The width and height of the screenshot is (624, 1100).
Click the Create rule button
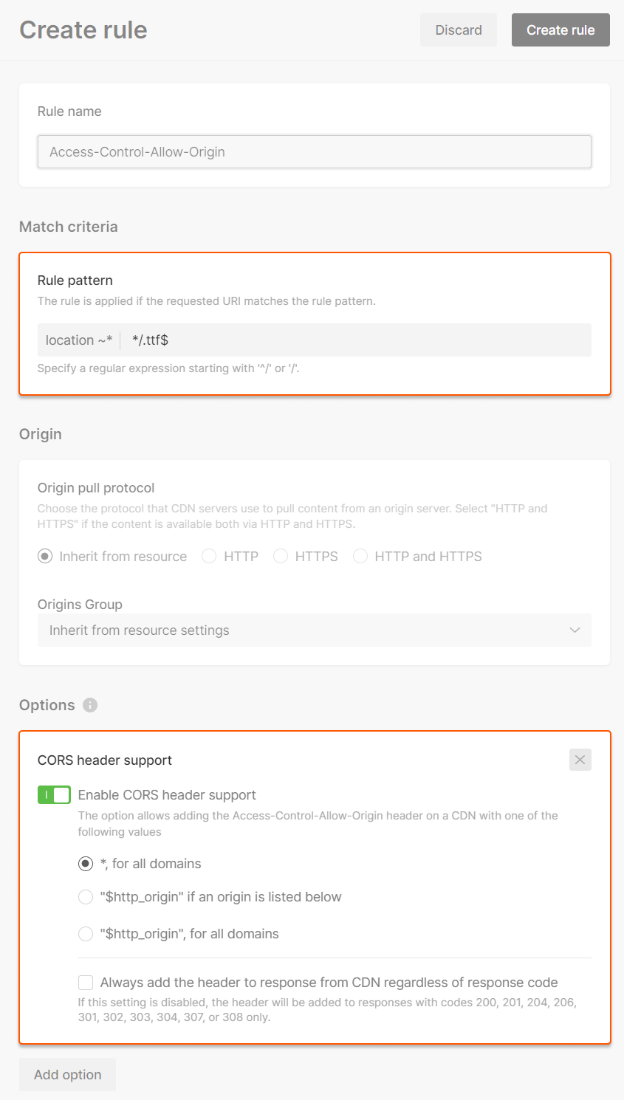[560, 29]
